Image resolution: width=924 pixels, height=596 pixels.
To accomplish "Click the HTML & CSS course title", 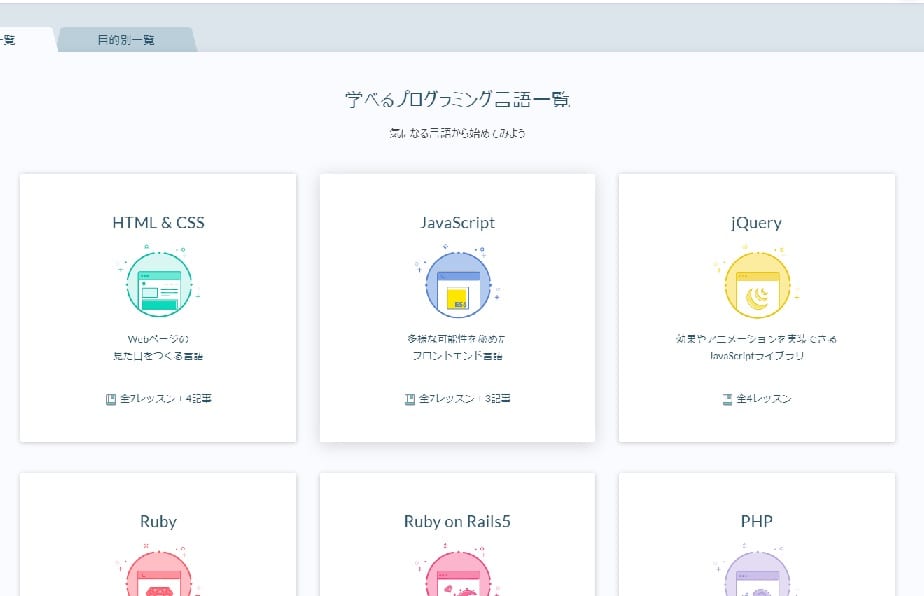I will (159, 223).
